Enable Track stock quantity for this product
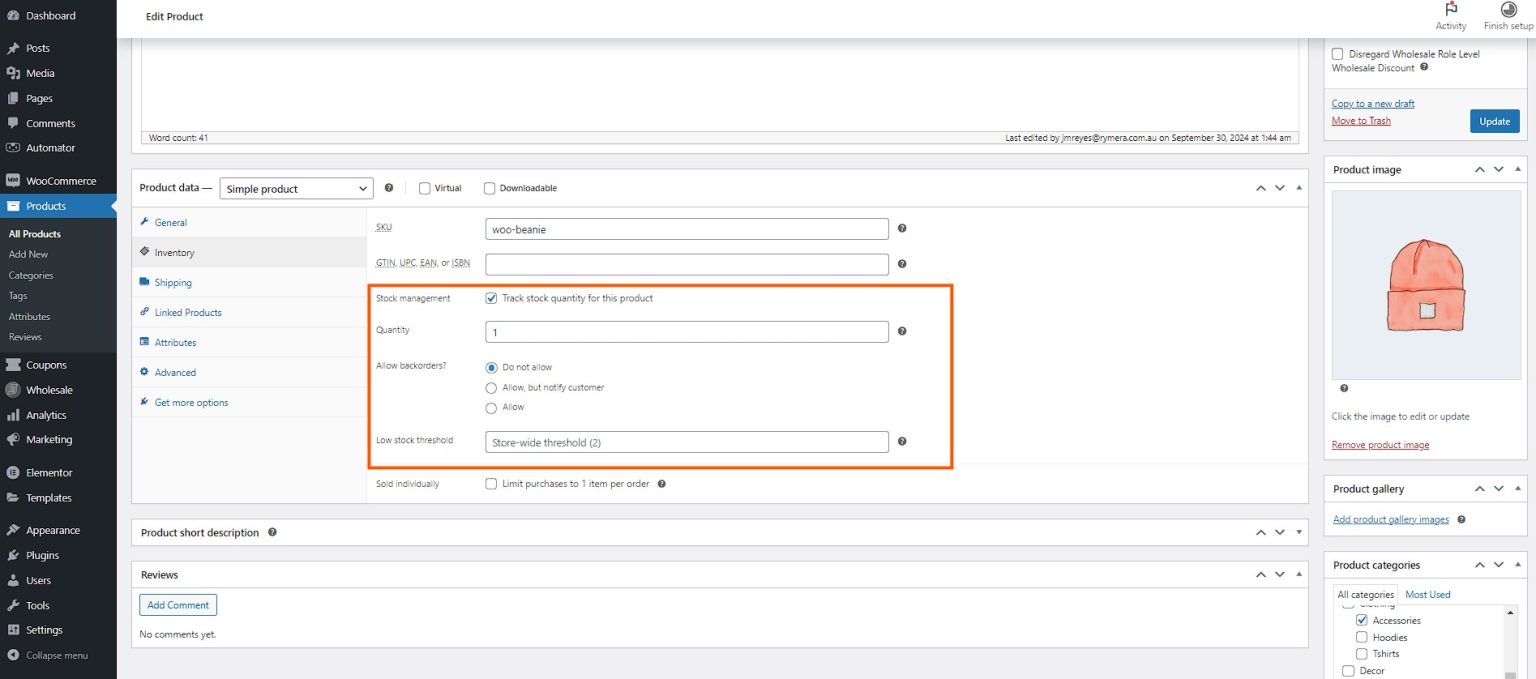The width and height of the screenshot is (1536, 679). click(491, 297)
